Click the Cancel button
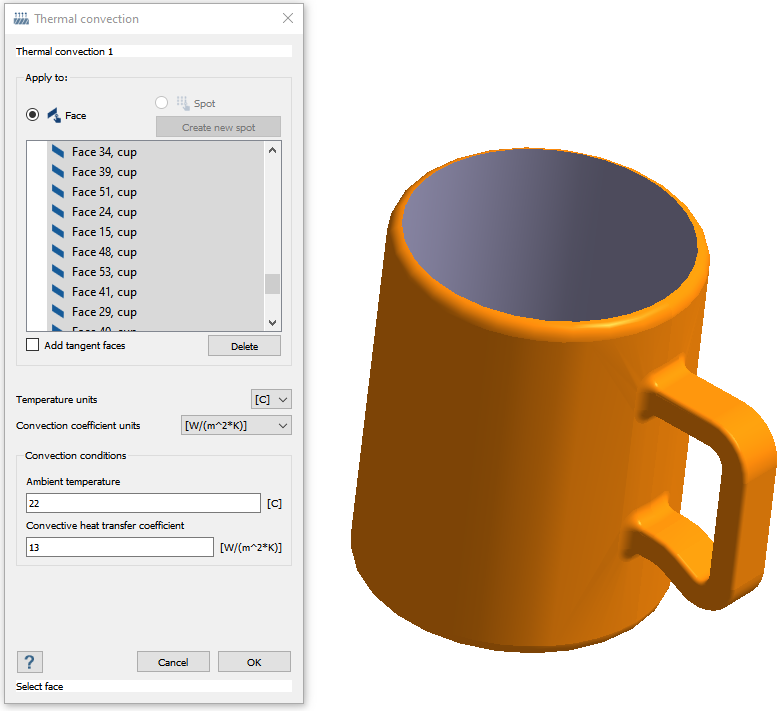The width and height of the screenshot is (782, 711). click(x=173, y=662)
